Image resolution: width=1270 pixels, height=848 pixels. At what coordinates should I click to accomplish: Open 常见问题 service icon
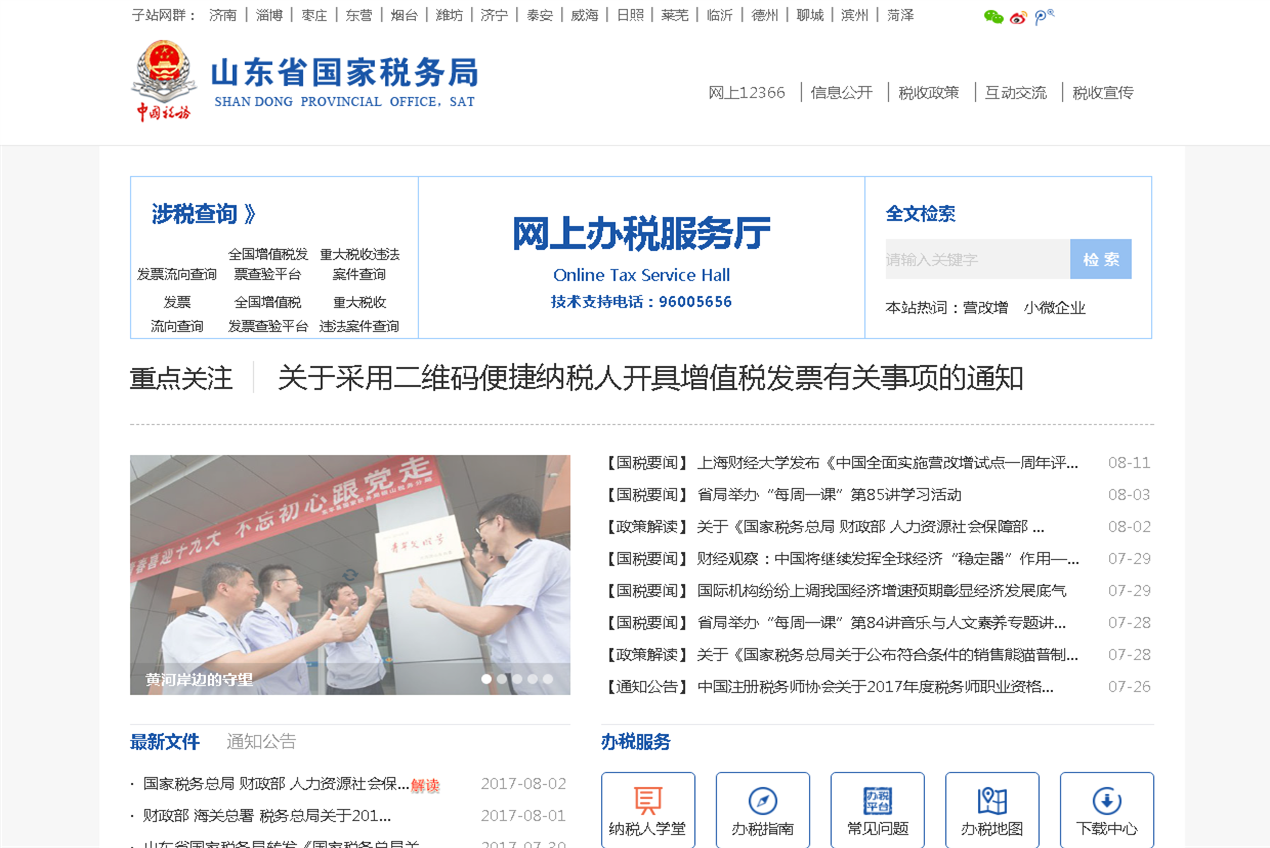[x=877, y=810]
